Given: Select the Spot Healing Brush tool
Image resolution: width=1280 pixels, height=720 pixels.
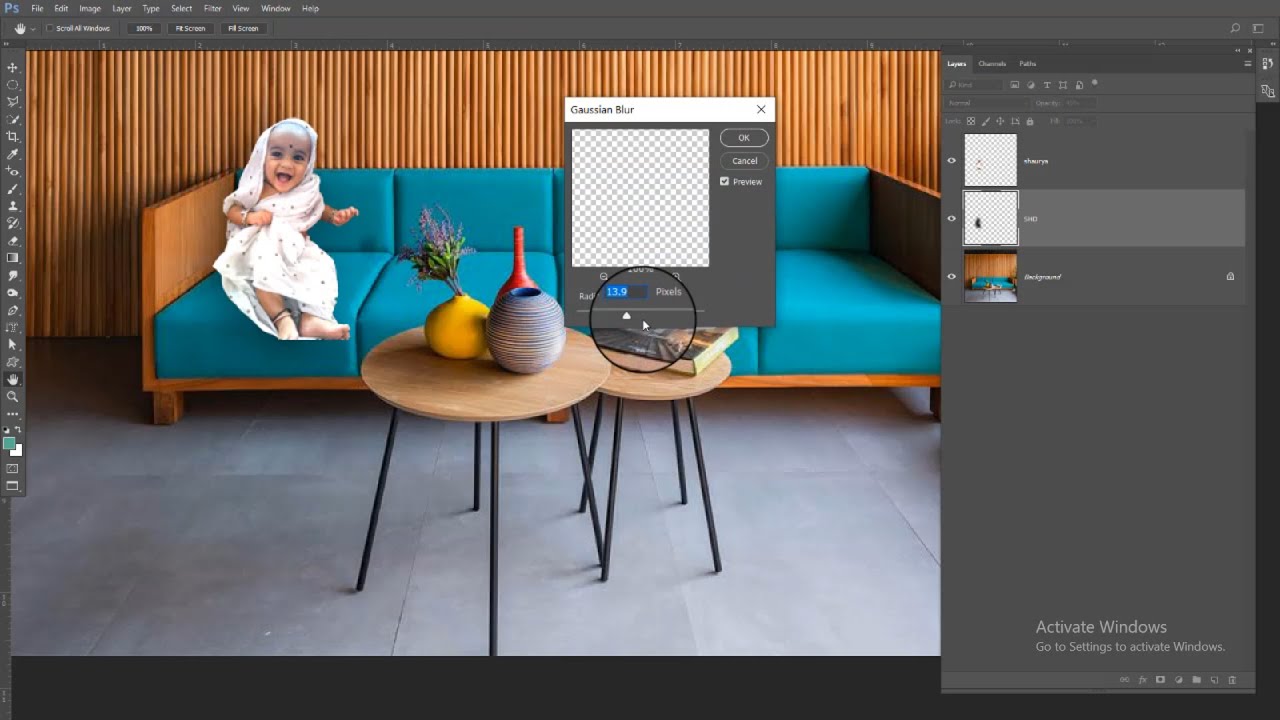Looking at the screenshot, I should click(13, 171).
